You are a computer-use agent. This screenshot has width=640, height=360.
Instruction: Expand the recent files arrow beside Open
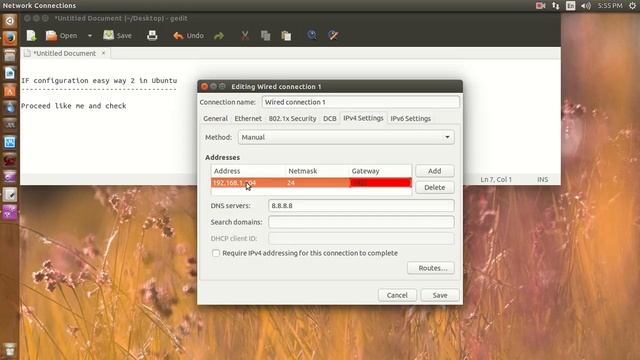point(90,36)
